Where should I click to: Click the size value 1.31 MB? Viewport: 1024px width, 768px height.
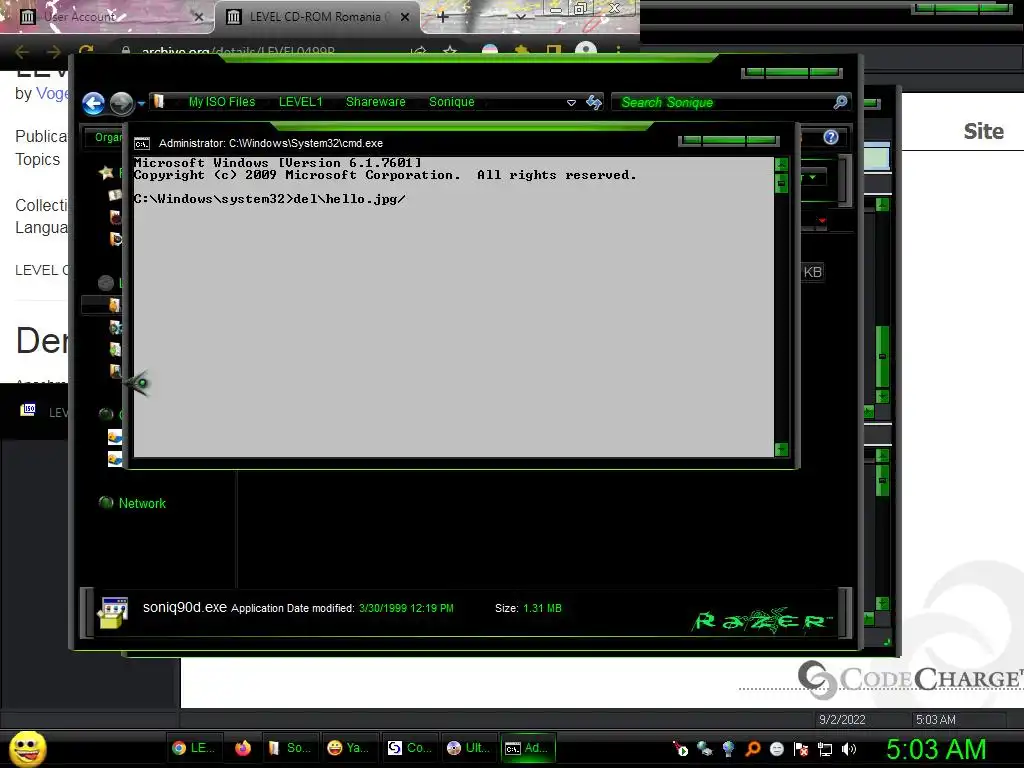542,608
